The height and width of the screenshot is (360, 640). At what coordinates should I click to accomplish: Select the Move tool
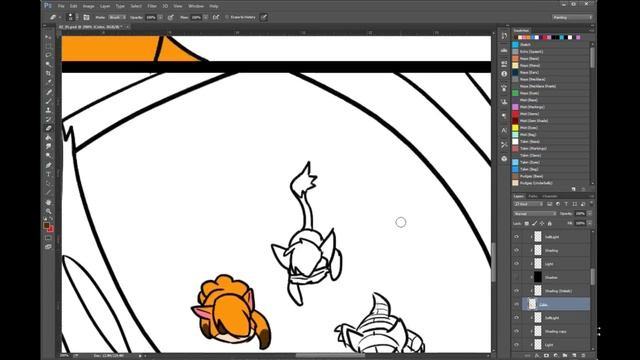(49, 37)
